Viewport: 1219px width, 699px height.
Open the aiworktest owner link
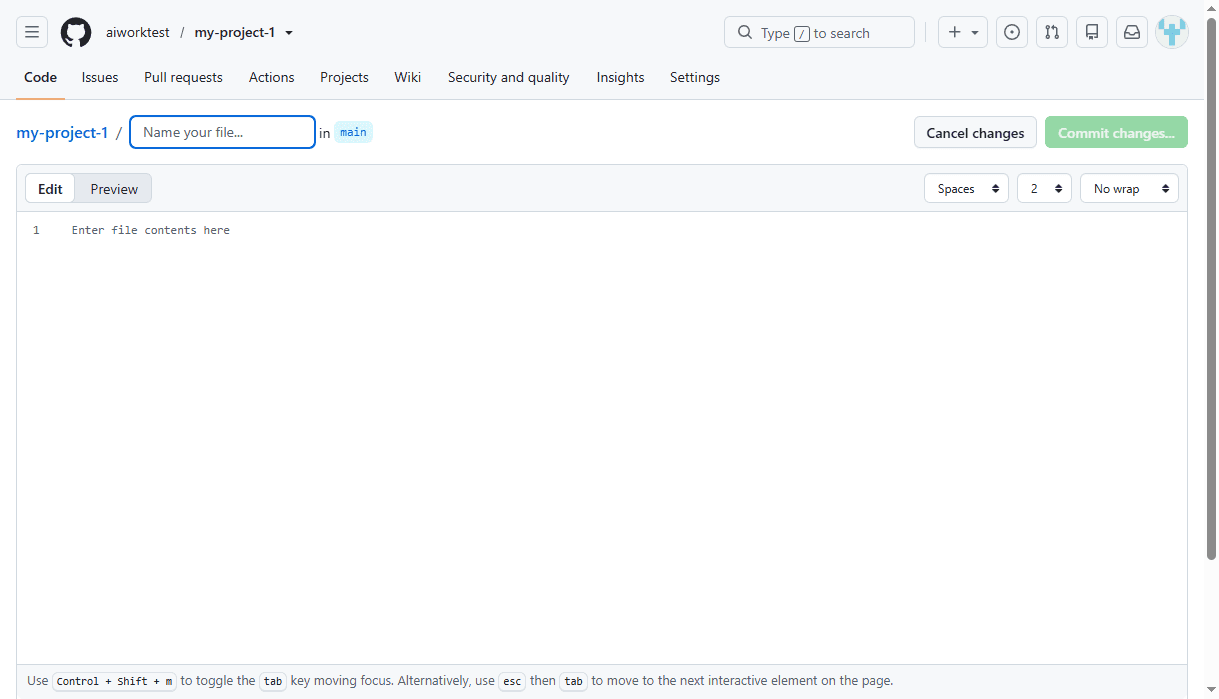pos(138,33)
